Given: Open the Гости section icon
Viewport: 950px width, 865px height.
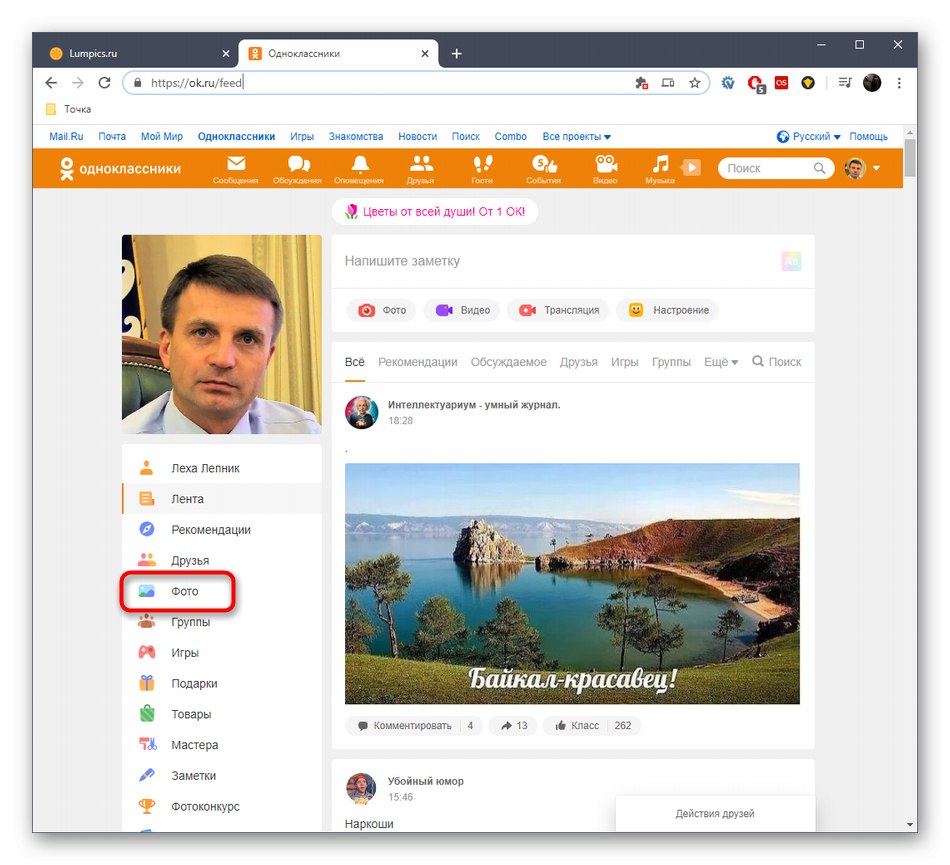Looking at the screenshot, I should click(x=482, y=168).
